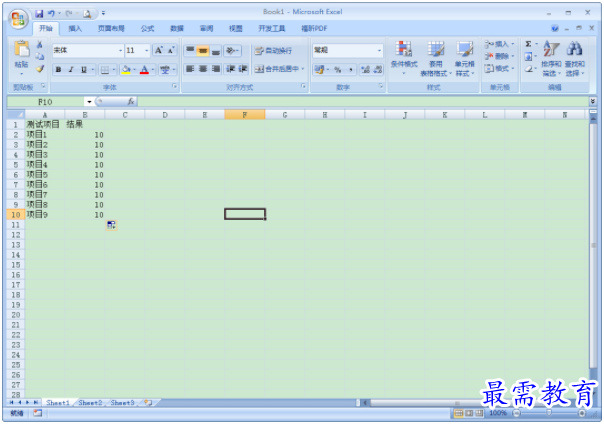Click the Paste clipboard icon
This screenshot has width=604, height=425.
(x=22, y=50)
